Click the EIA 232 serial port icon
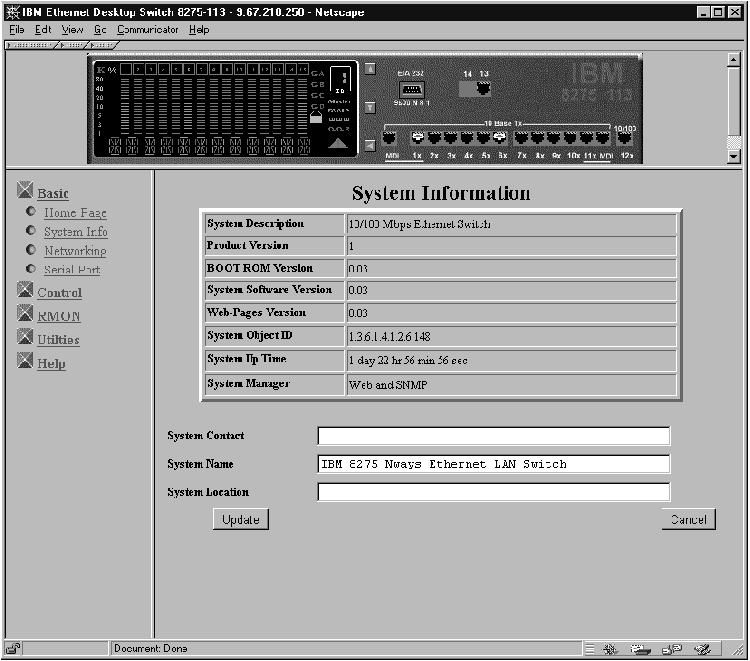The image size is (750, 661). pos(411,89)
